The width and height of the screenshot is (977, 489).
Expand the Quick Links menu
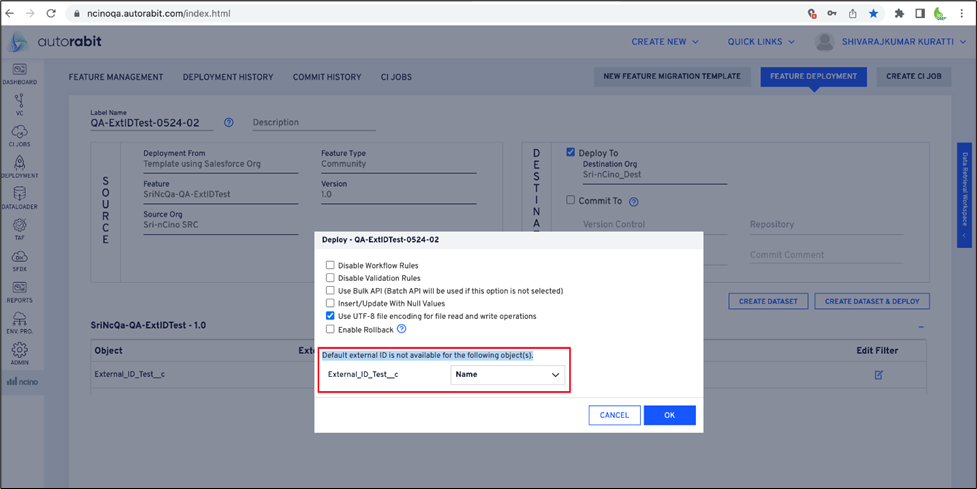click(761, 42)
